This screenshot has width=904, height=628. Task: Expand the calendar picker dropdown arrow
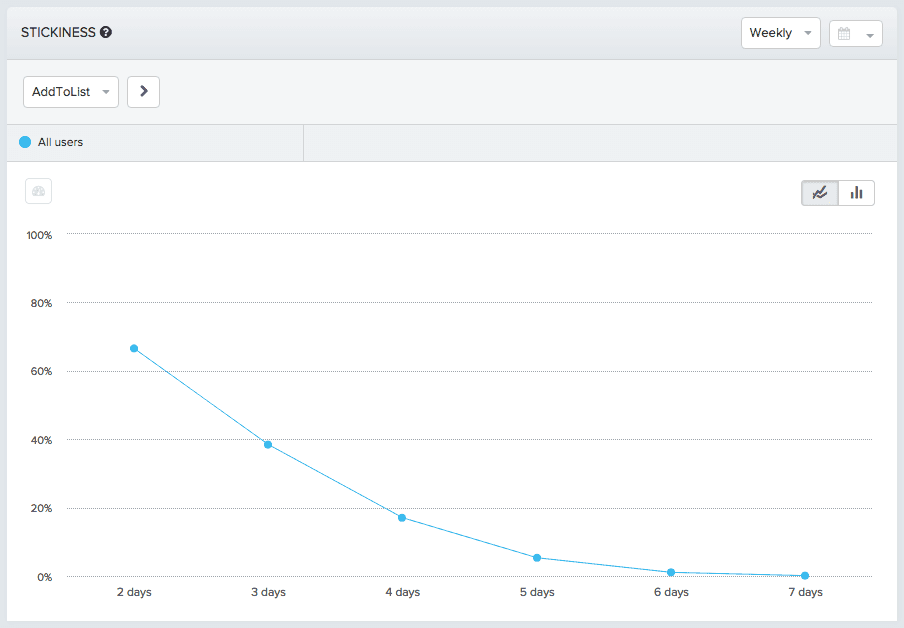click(x=867, y=33)
